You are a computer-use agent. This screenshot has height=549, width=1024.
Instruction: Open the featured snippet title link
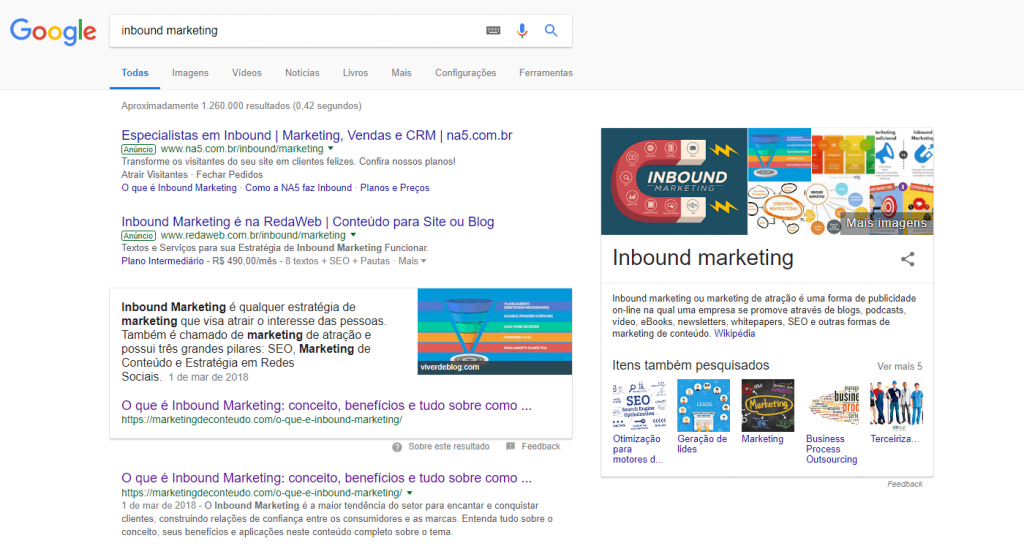coord(327,405)
